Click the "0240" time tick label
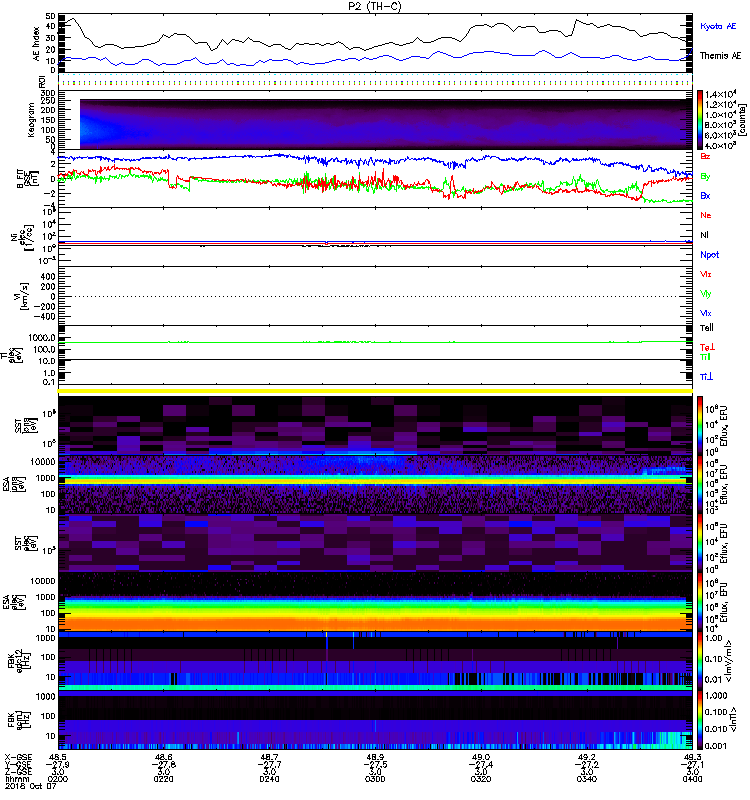 coord(269,779)
